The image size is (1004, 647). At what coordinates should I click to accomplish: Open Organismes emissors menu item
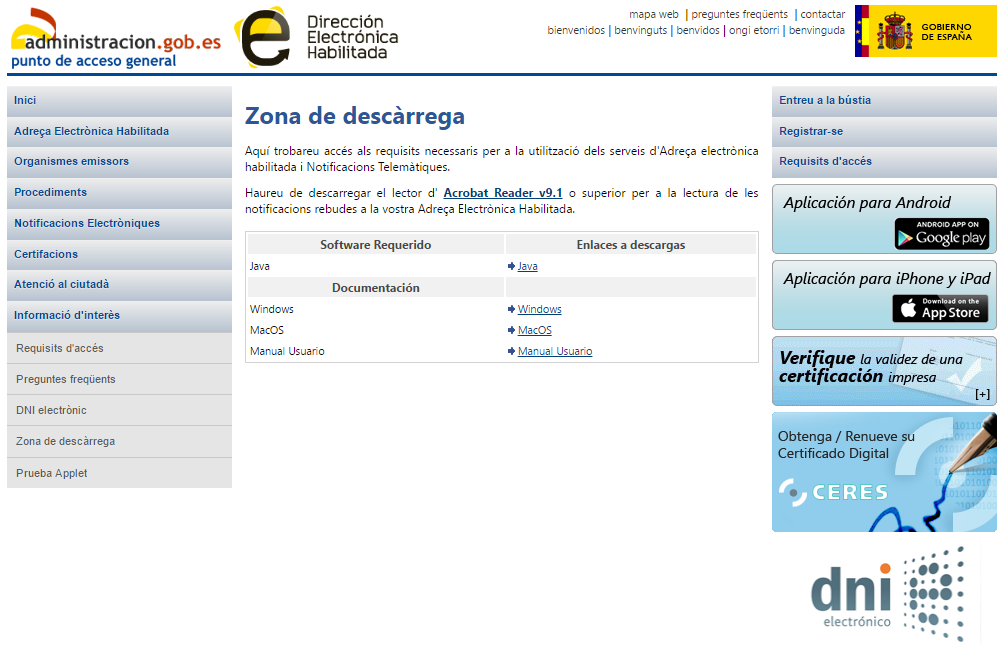[119, 161]
